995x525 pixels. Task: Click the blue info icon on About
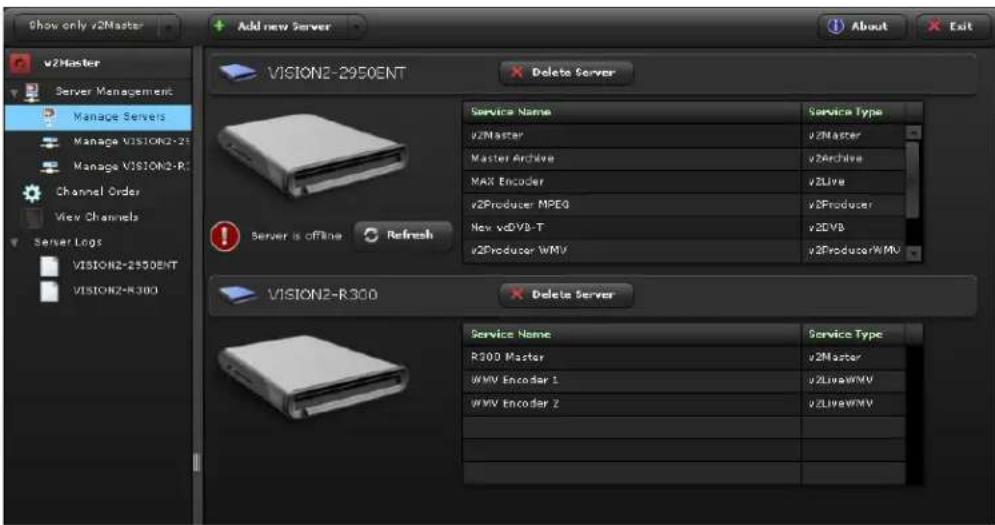tap(836, 26)
